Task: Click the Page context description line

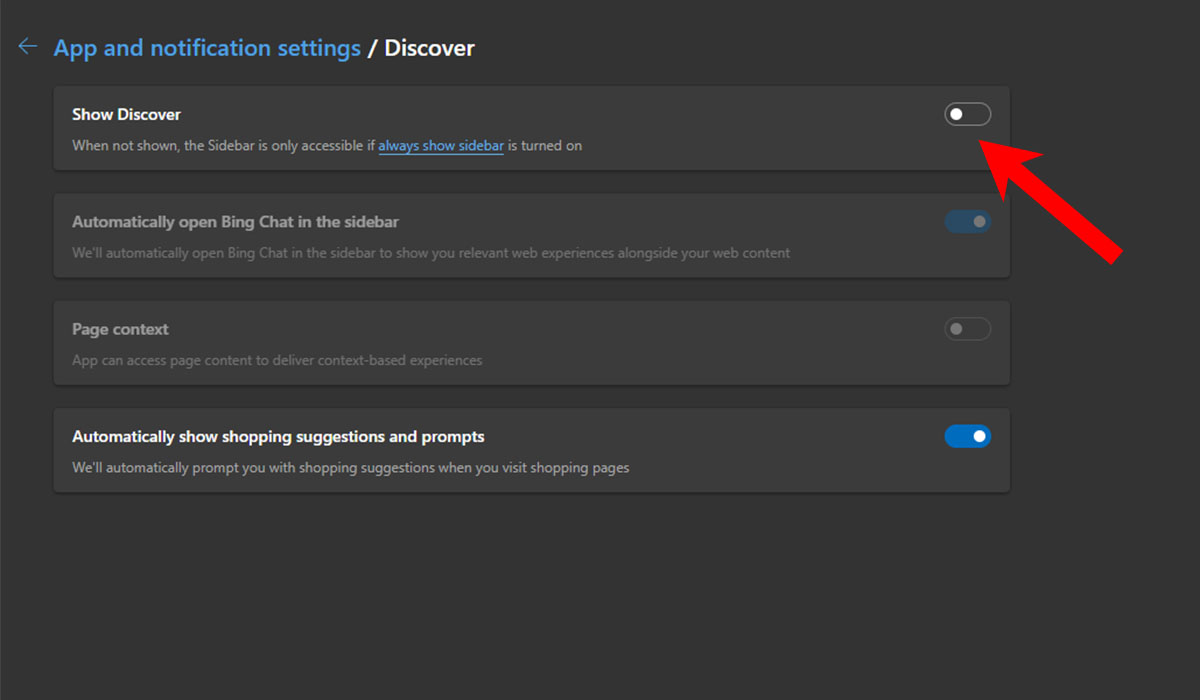Action: coord(276,360)
